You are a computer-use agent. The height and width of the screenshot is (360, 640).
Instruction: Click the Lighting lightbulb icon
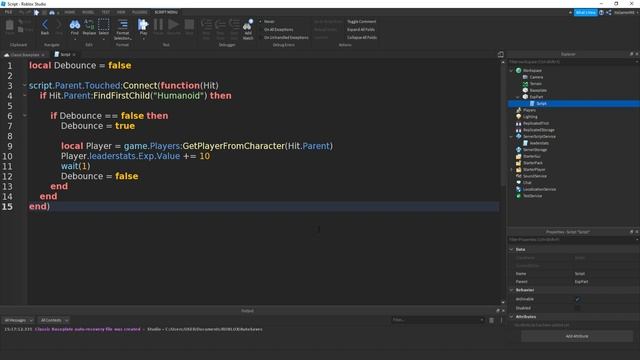pos(518,117)
